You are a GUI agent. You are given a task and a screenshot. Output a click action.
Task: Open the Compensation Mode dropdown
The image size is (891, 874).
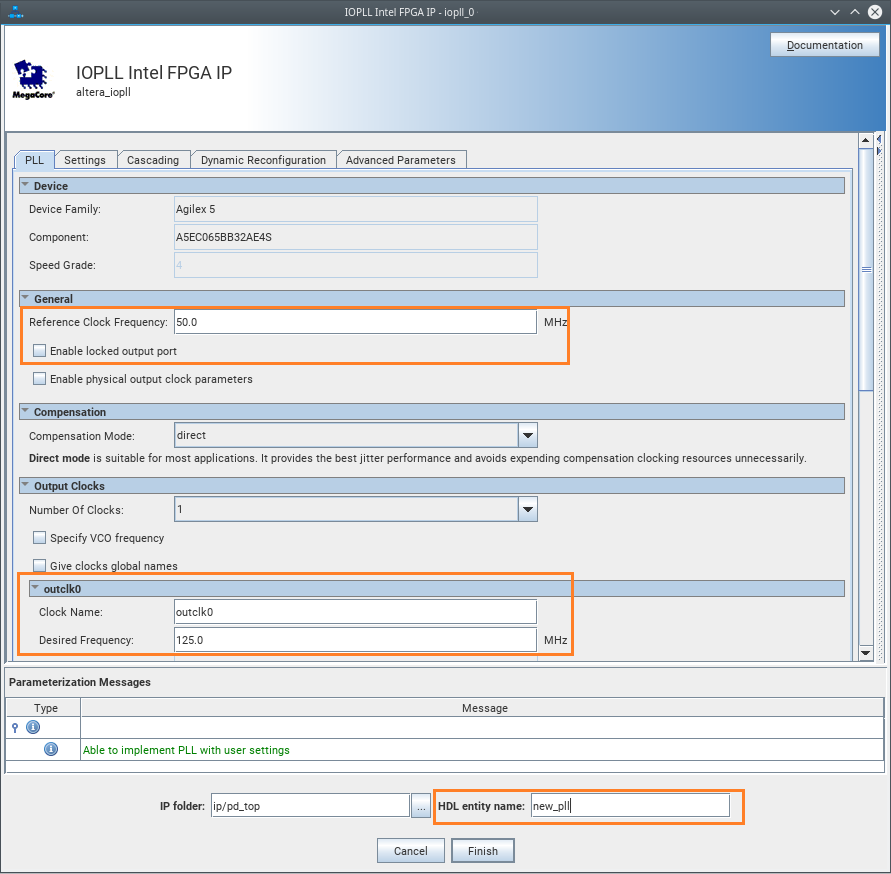(x=527, y=435)
